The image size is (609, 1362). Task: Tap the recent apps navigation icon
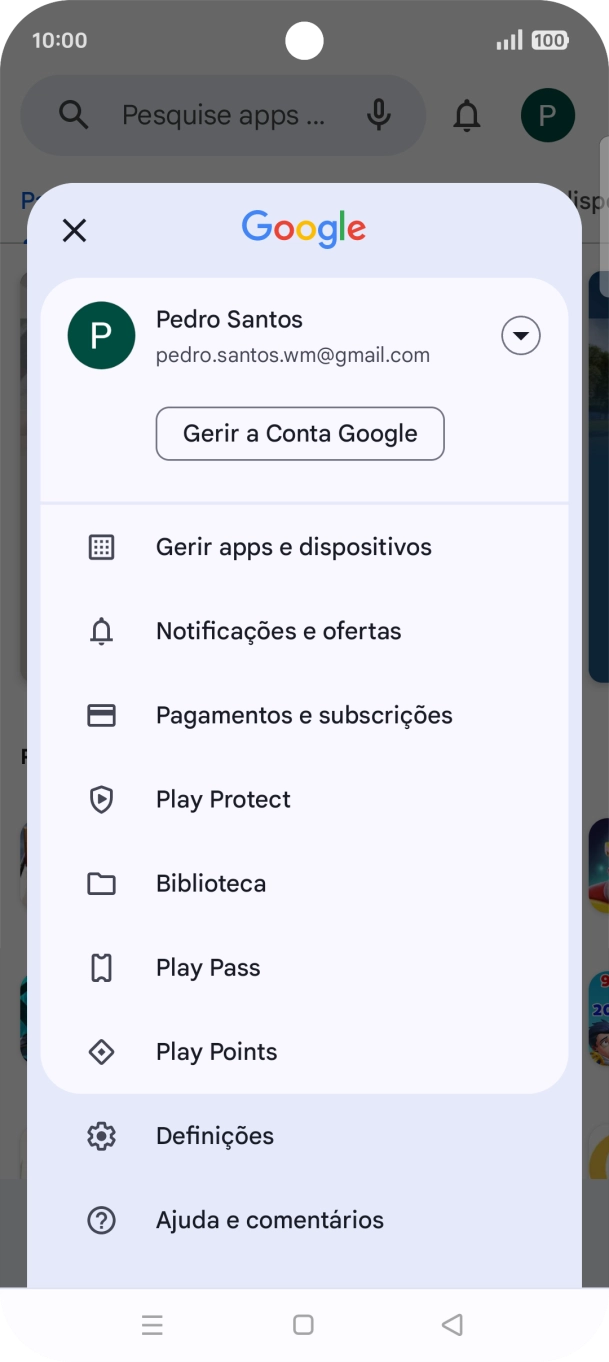(x=152, y=1324)
